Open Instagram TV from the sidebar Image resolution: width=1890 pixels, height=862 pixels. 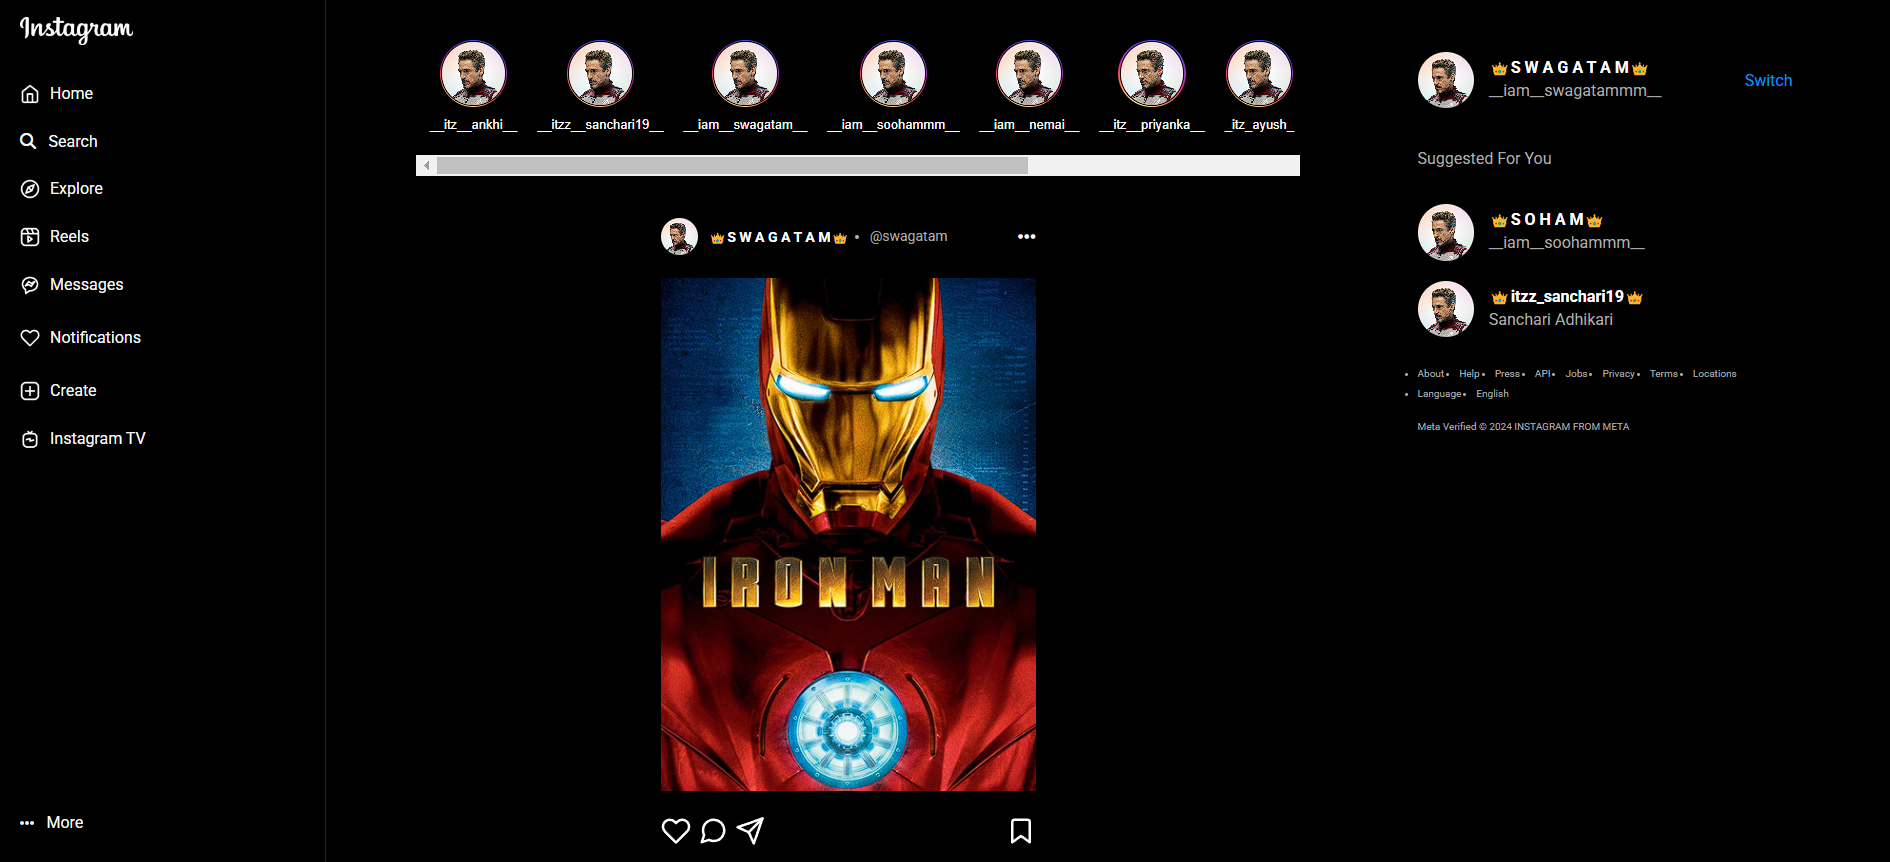point(97,439)
